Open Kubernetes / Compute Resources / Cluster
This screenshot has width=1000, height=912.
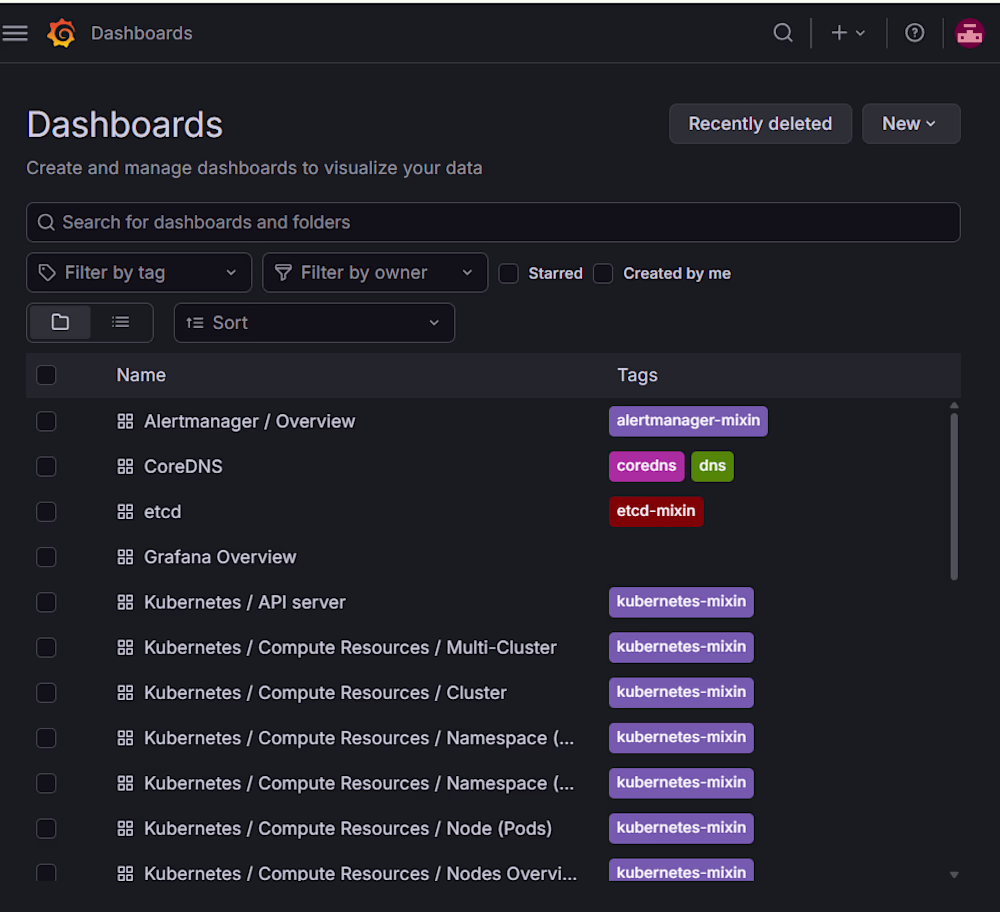point(325,693)
